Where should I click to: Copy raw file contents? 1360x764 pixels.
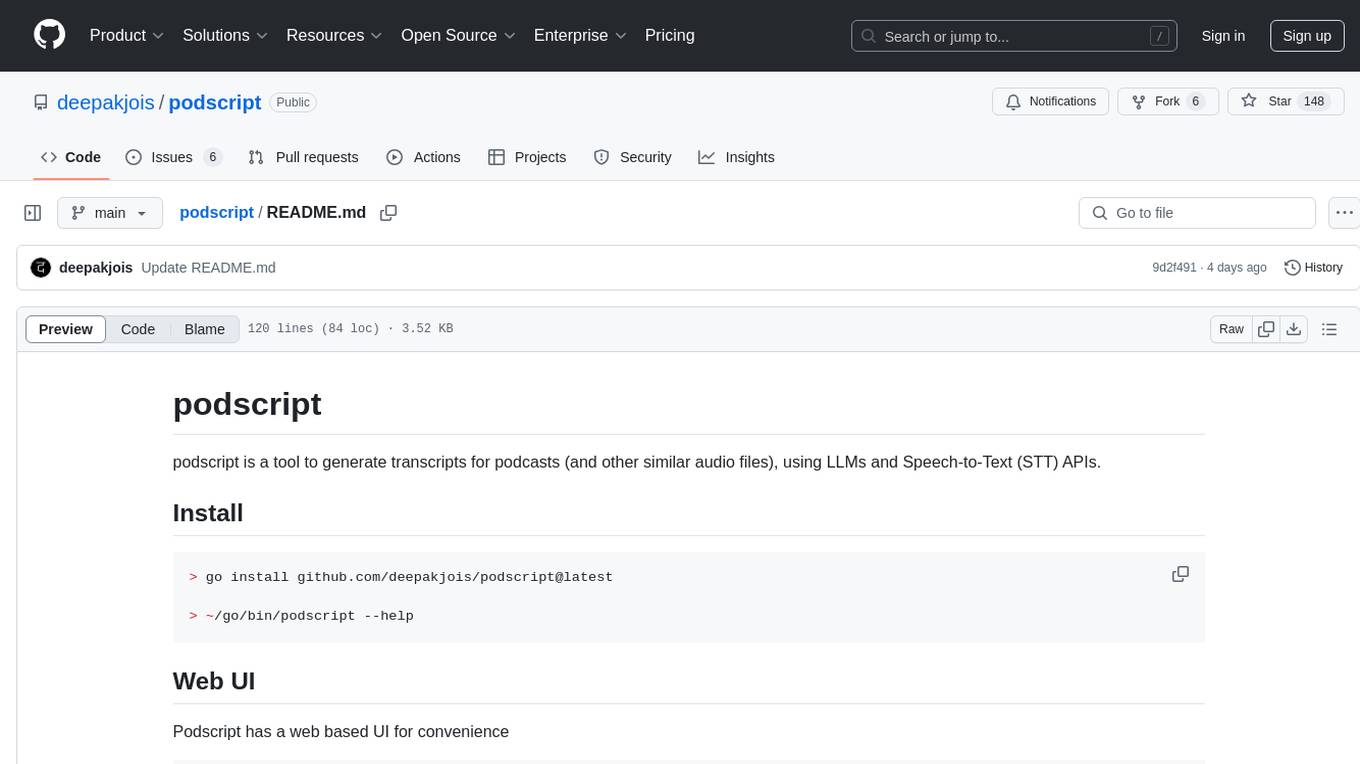pyautogui.click(x=1267, y=329)
